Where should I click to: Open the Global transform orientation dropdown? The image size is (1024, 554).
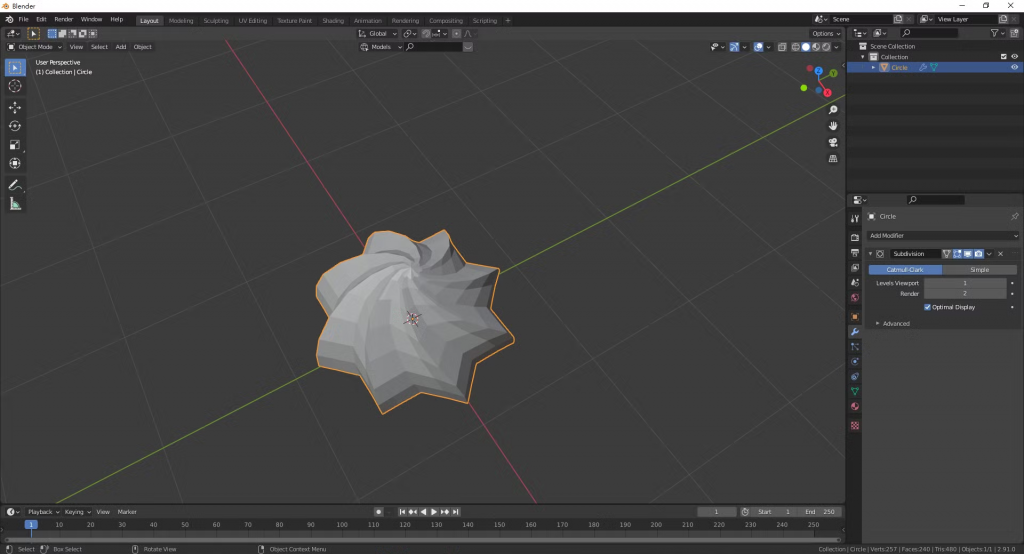pyautogui.click(x=377, y=33)
